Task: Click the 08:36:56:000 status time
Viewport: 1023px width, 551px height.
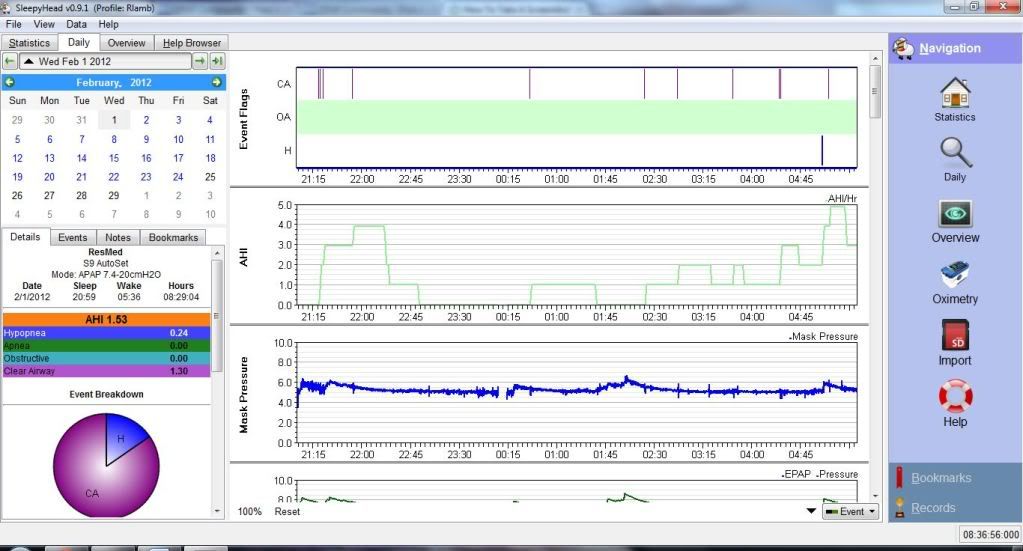Action: (990, 535)
